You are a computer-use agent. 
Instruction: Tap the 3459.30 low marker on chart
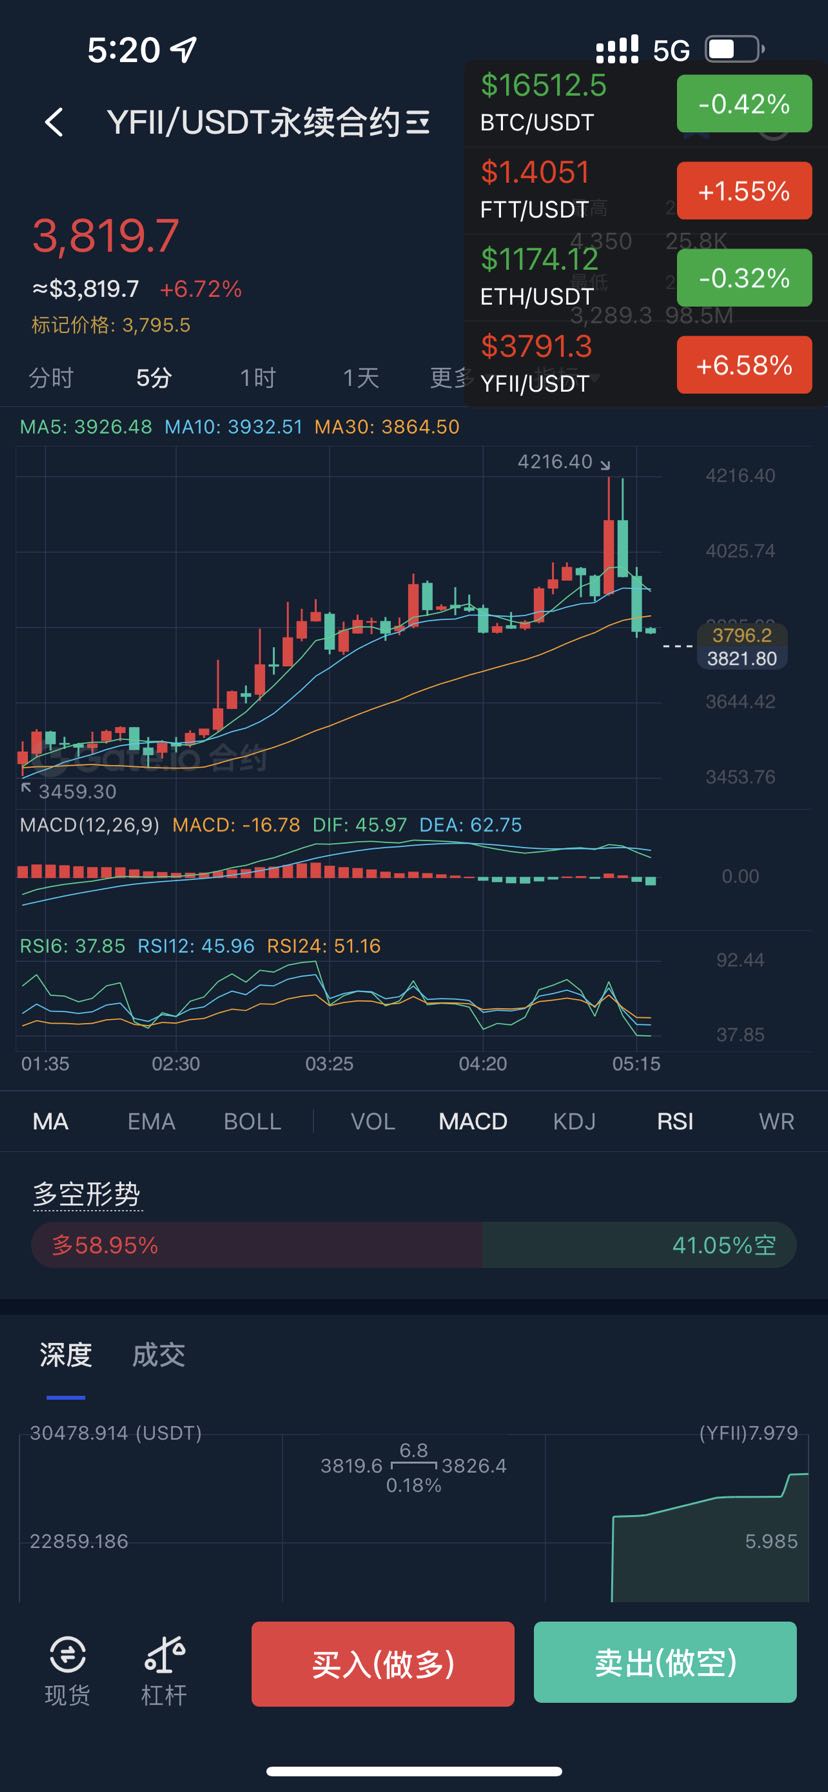77,791
